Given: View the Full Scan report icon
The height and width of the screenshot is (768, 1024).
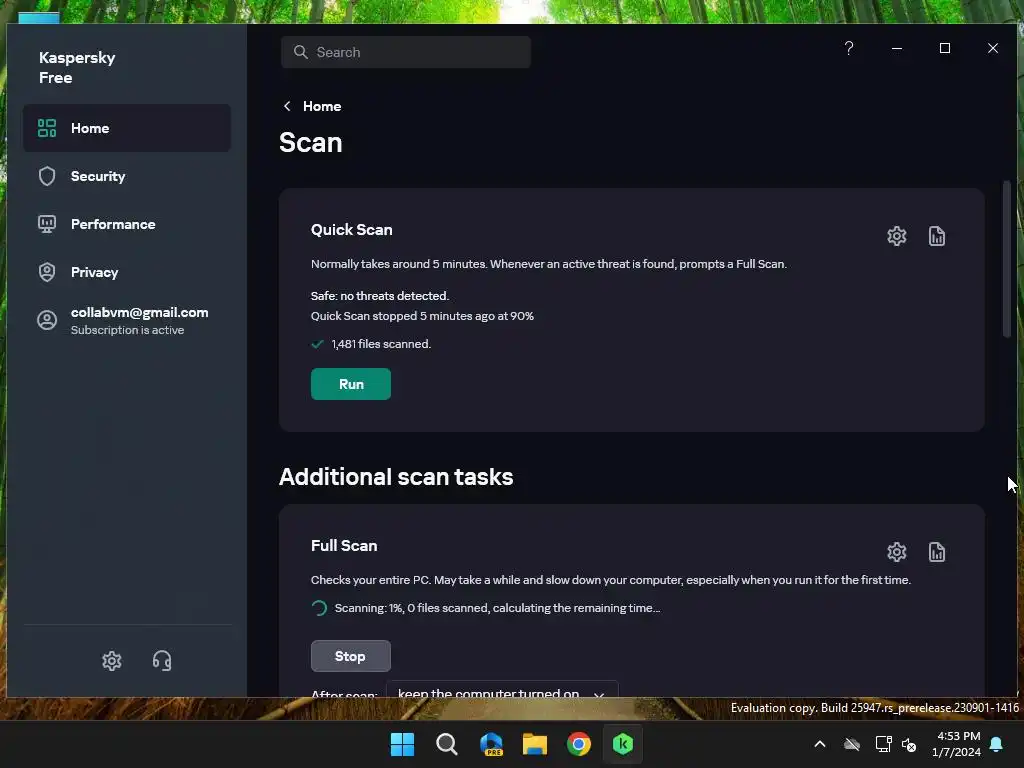Looking at the screenshot, I should tap(936, 552).
